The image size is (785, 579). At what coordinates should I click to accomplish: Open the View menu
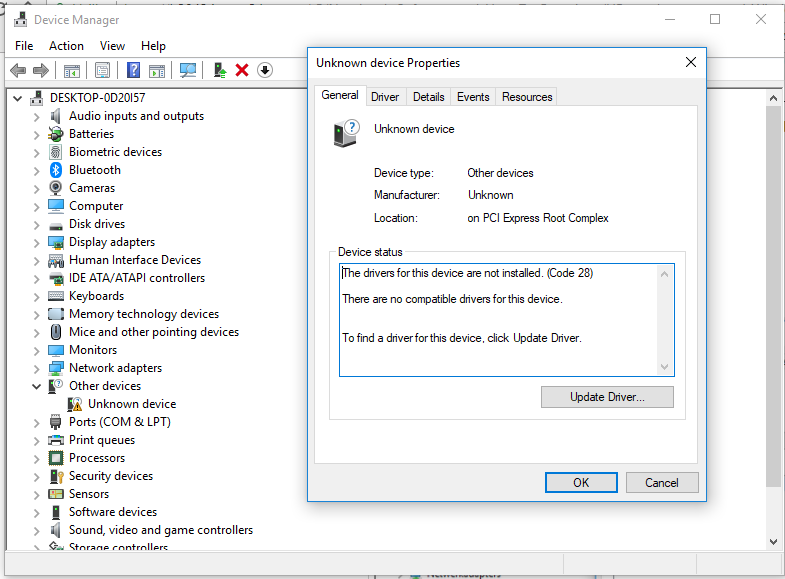(x=112, y=46)
